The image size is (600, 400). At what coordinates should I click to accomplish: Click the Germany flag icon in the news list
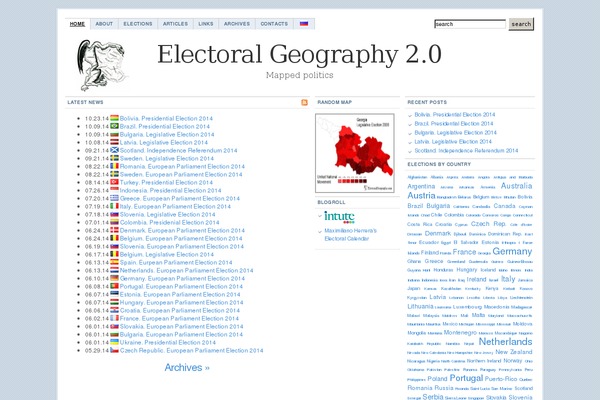click(x=114, y=278)
